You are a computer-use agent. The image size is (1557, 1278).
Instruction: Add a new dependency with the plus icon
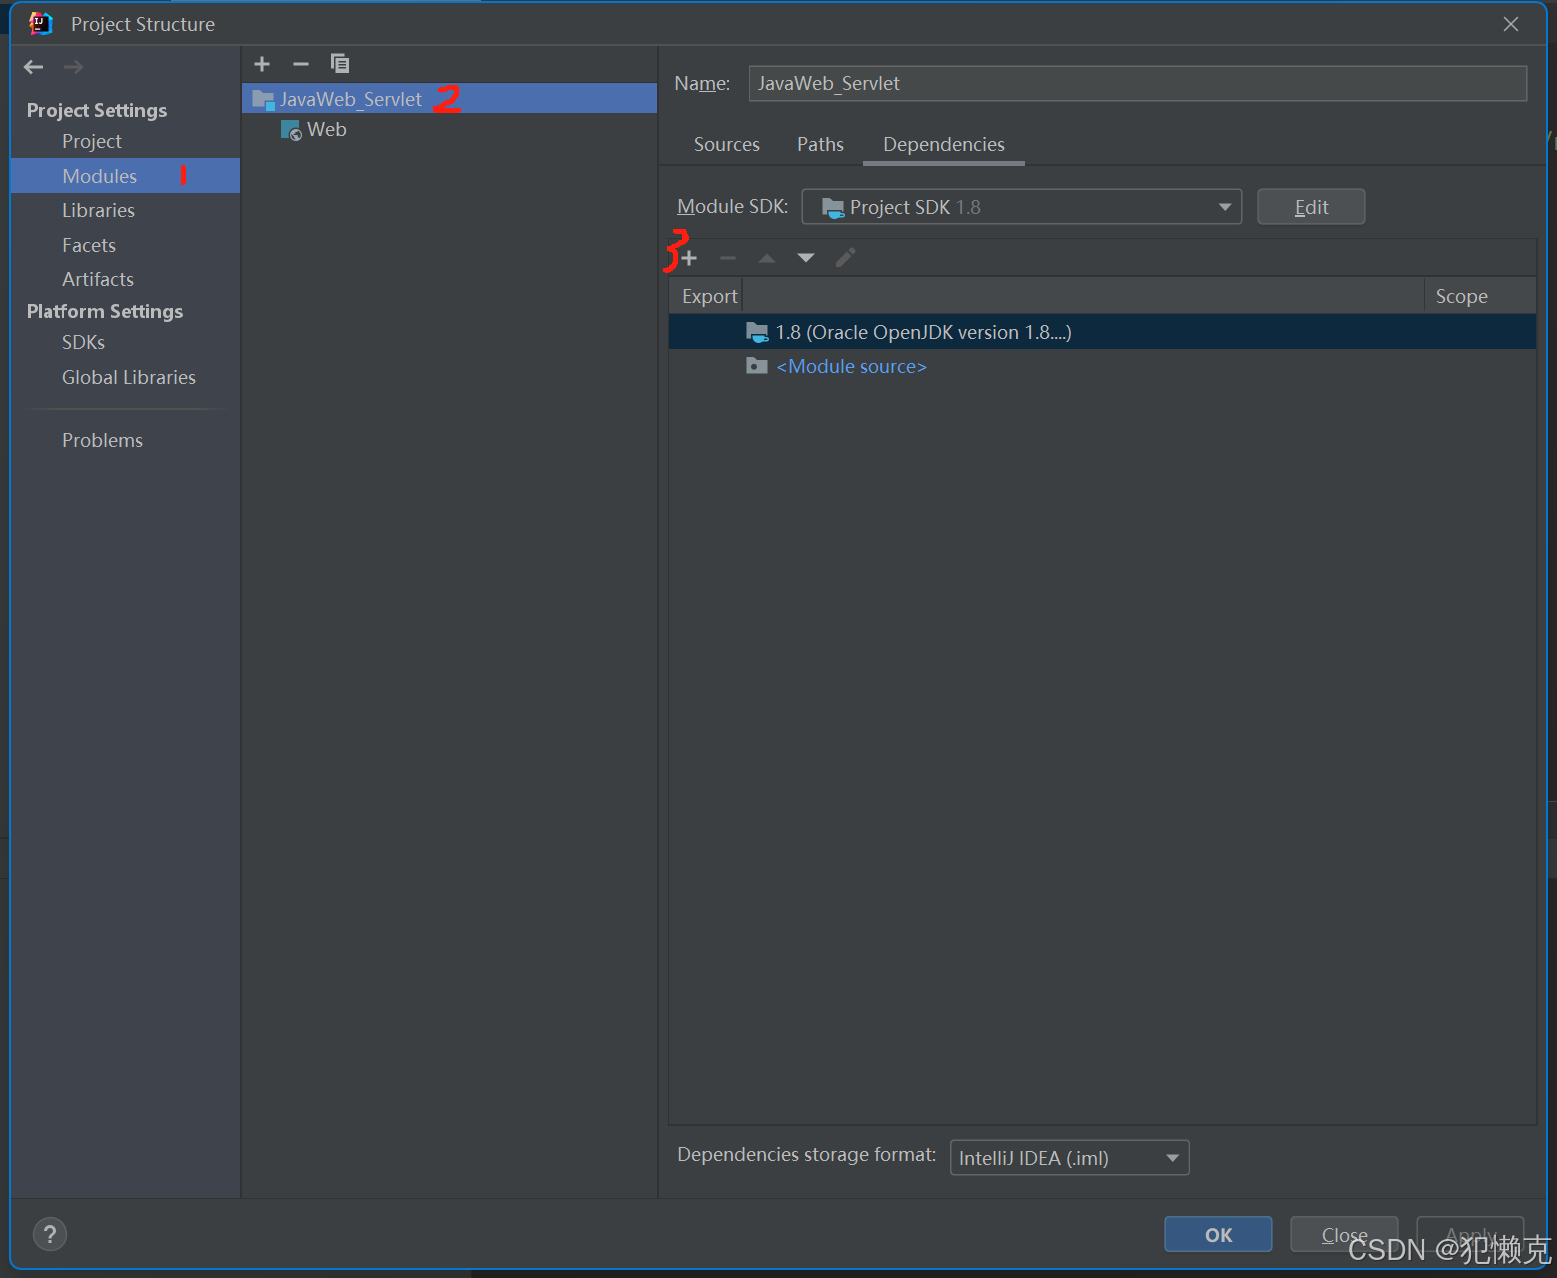click(x=689, y=257)
